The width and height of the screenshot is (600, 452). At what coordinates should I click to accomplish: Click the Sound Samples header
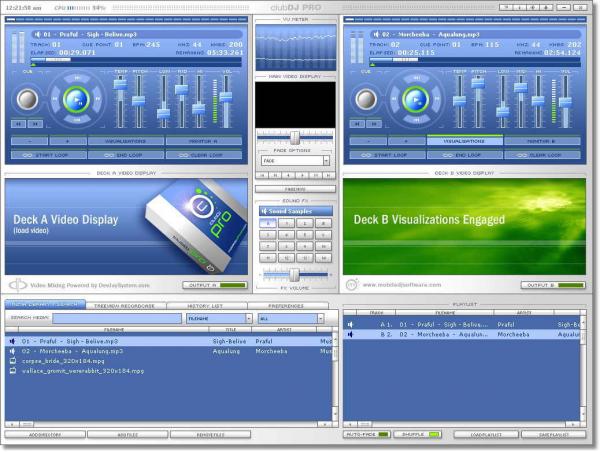(x=296, y=211)
